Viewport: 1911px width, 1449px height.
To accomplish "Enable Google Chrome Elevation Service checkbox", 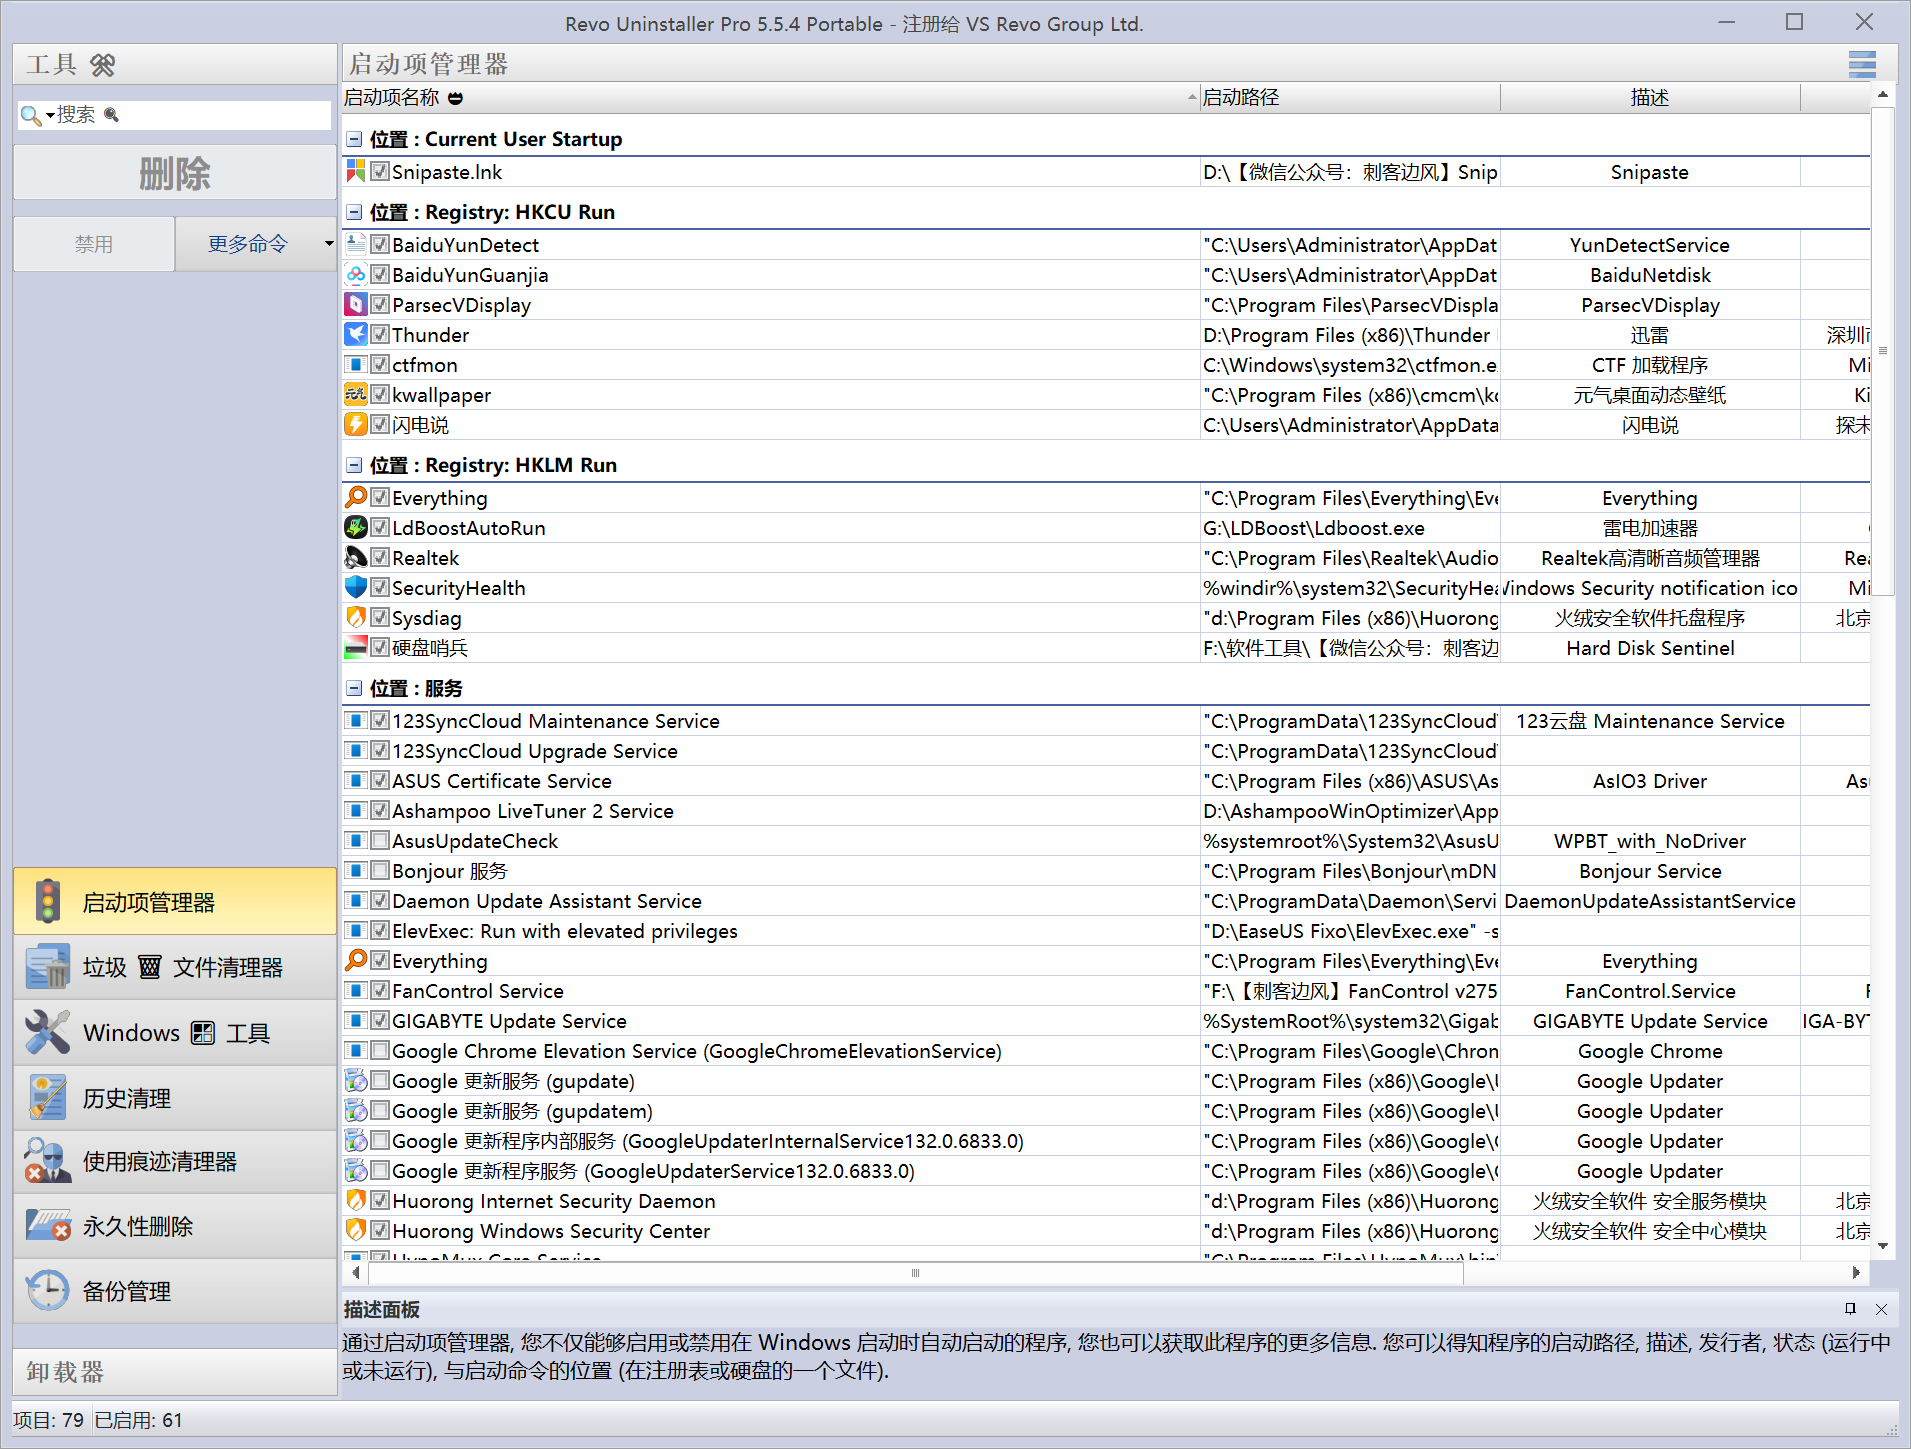I will click(x=380, y=1050).
